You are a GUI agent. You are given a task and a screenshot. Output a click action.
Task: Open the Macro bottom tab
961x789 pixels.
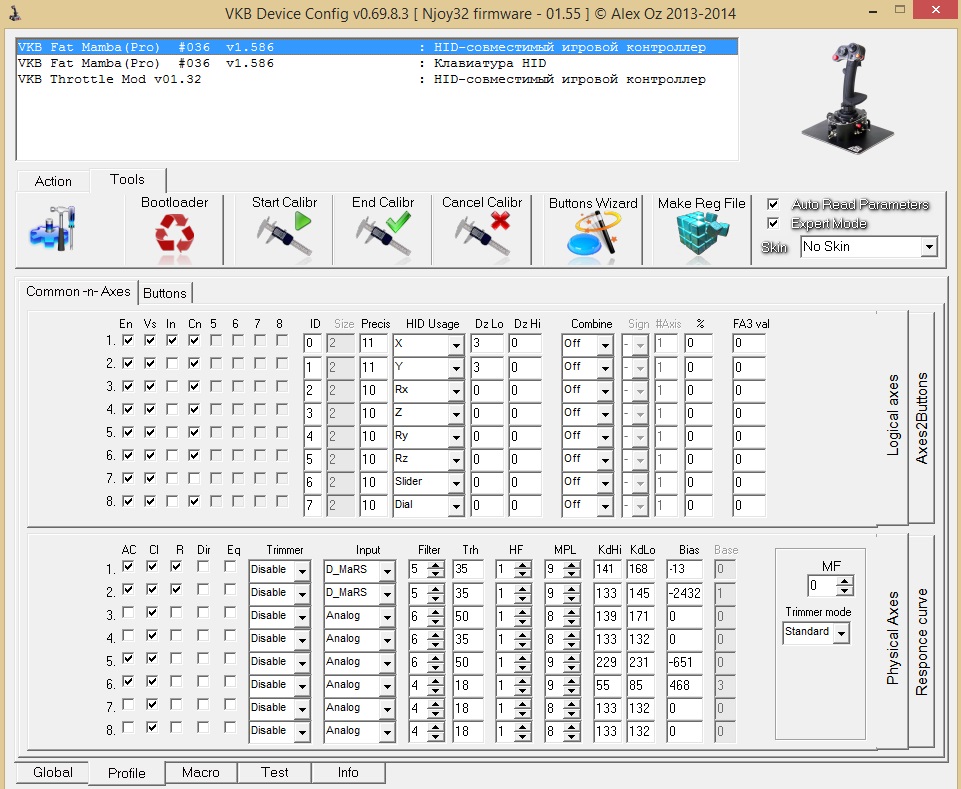click(200, 772)
